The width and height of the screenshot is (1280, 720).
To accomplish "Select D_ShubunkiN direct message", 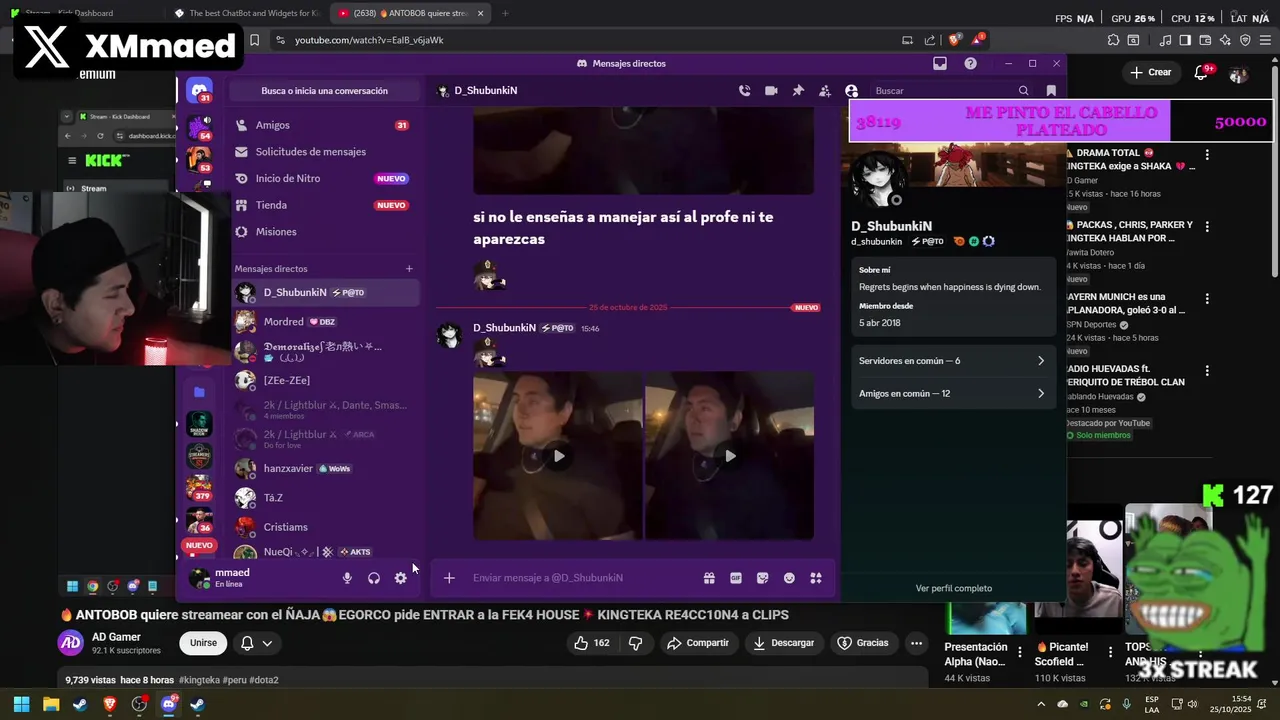I will coord(324,293).
